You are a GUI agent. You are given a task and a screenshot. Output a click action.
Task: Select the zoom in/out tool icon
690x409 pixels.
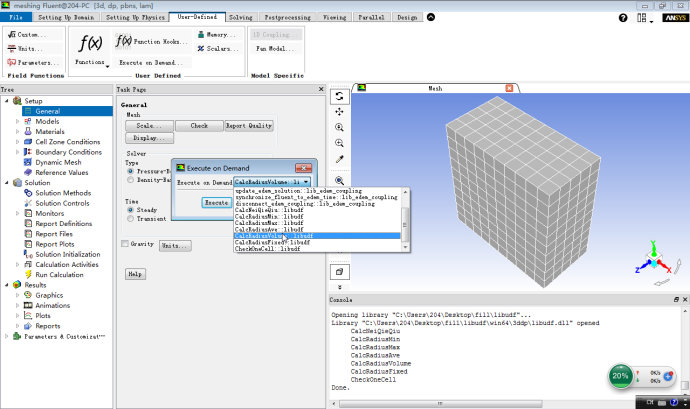(x=339, y=127)
